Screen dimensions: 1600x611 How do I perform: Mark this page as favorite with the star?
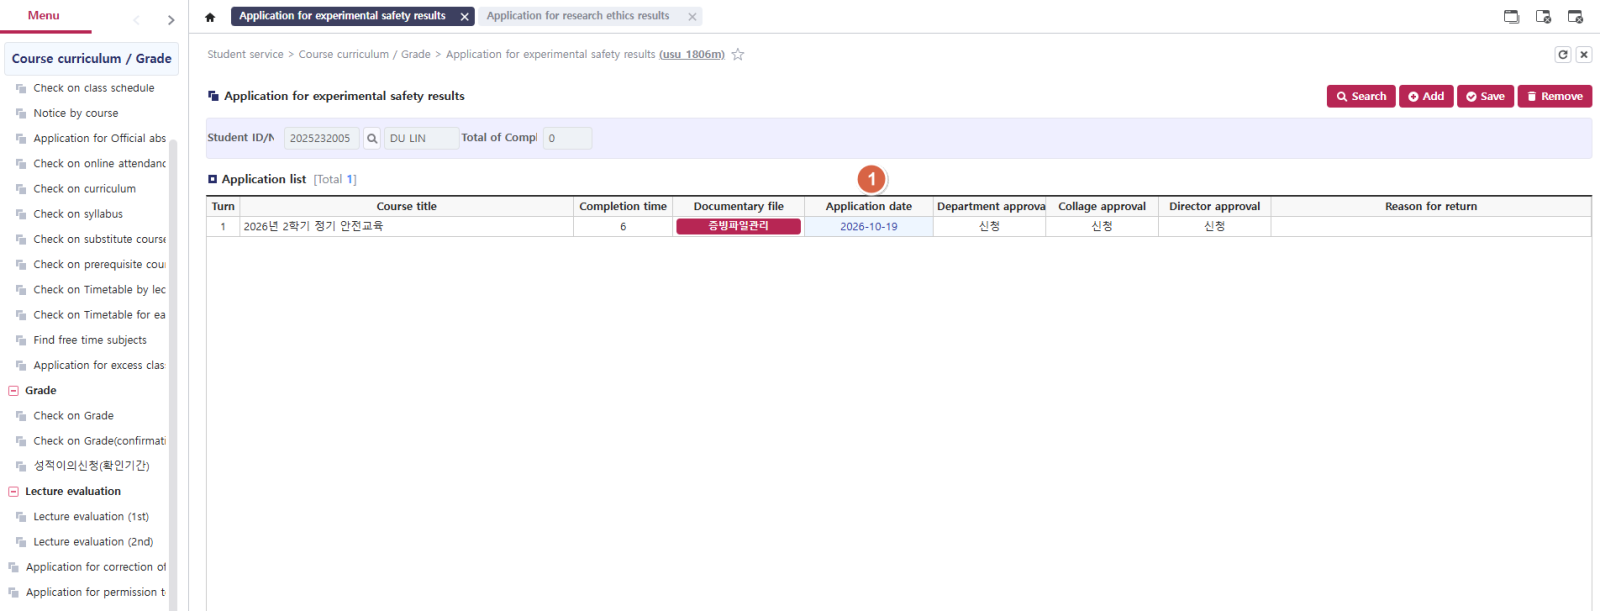[x=738, y=55]
